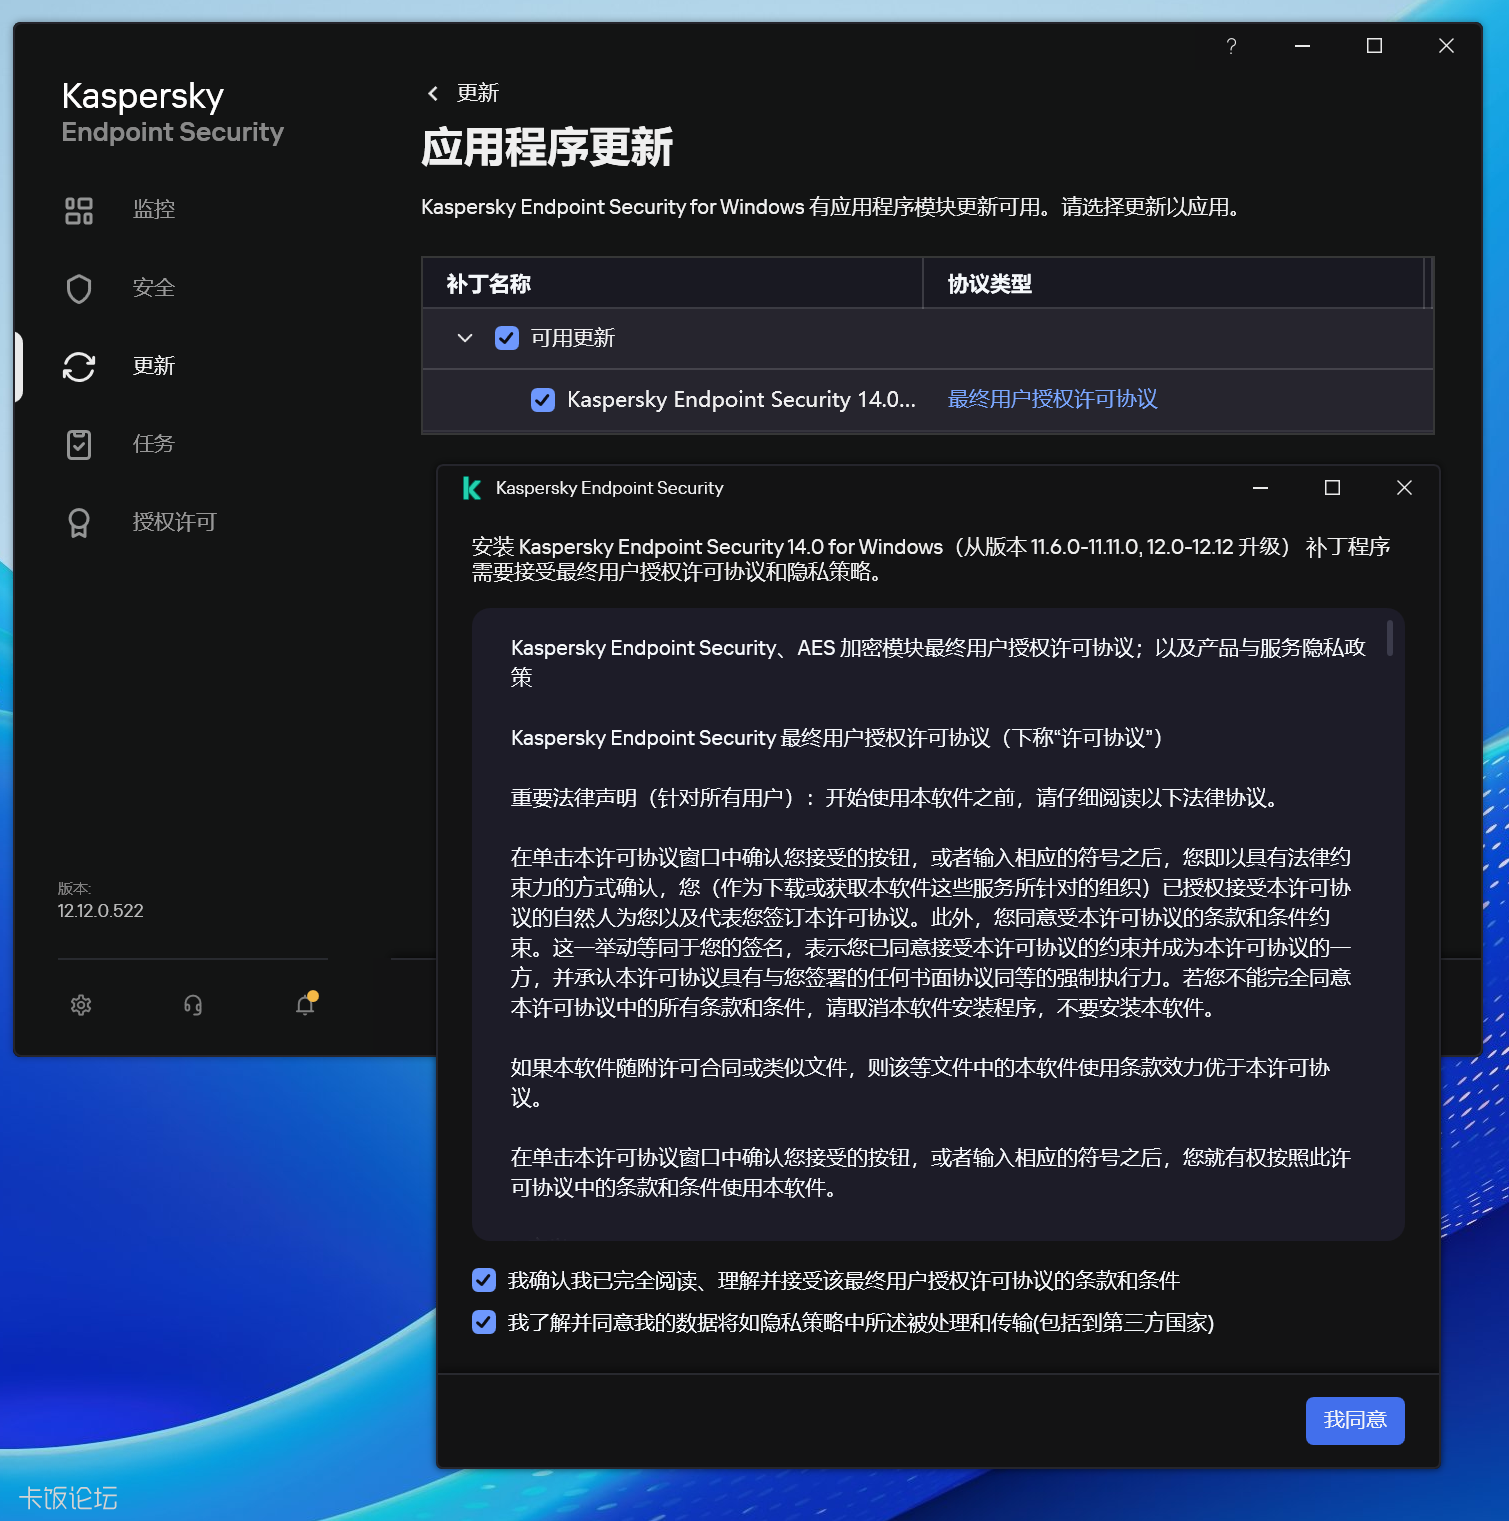Open settings via the gear icon

(81, 1005)
